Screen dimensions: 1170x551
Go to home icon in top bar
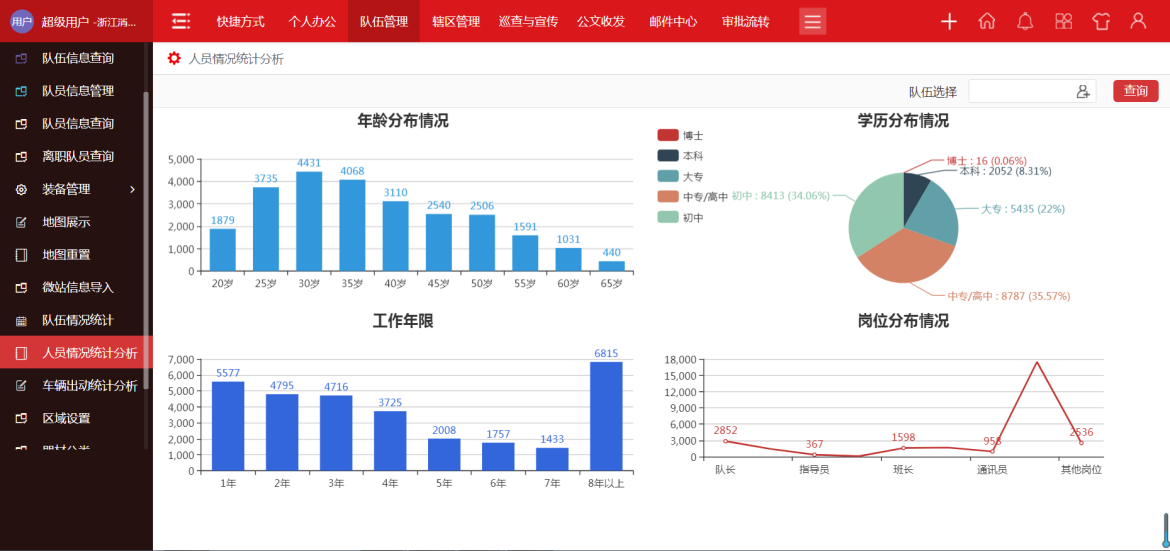coord(987,21)
